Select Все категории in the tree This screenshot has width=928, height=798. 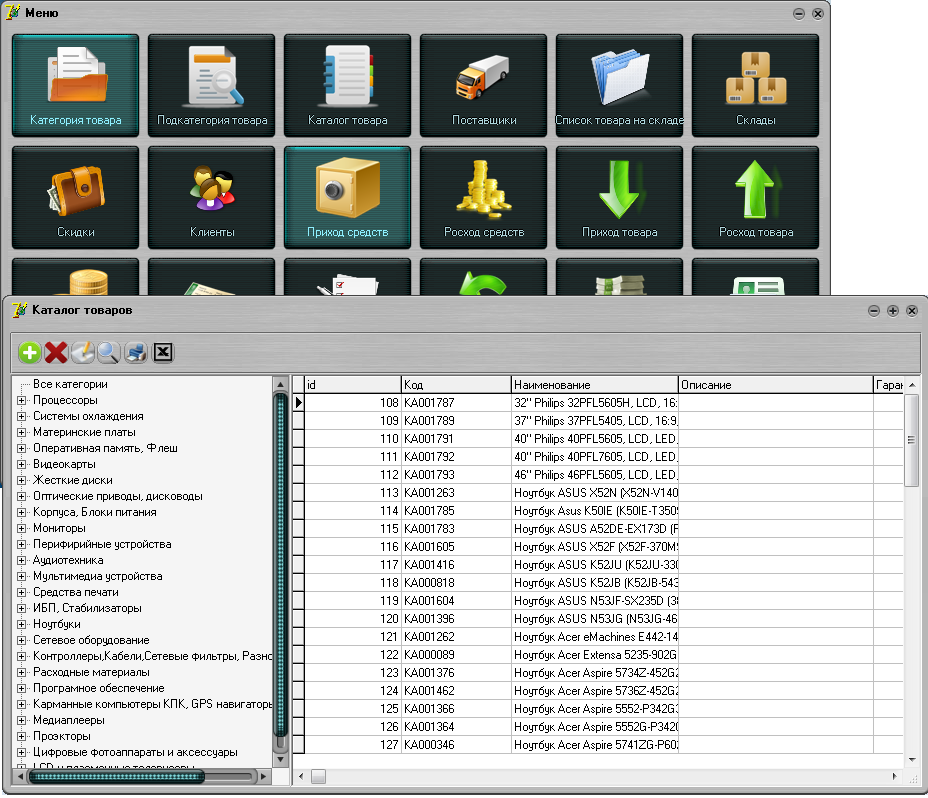pyautogui.click(x=70, y=384)
